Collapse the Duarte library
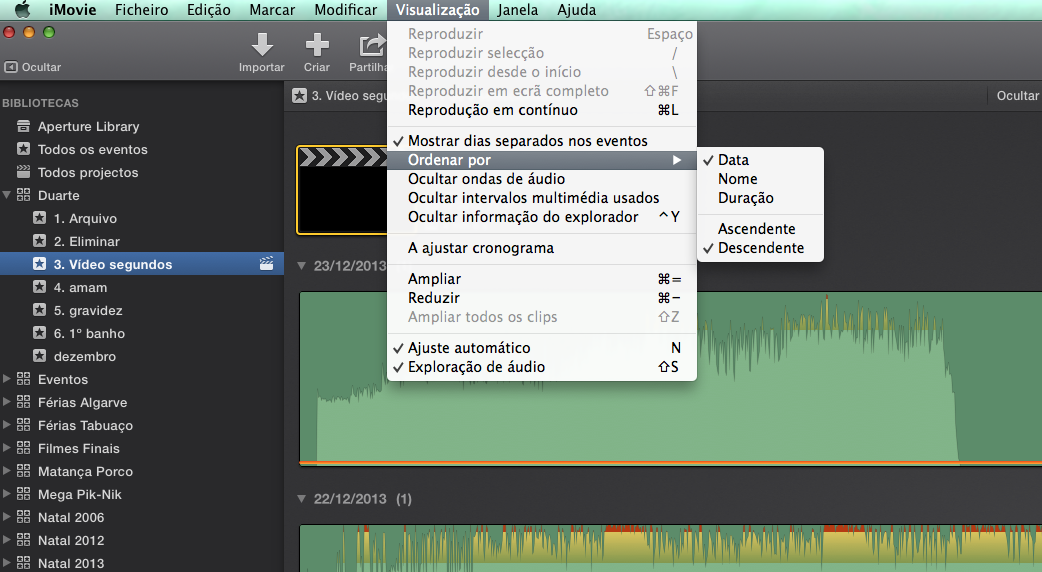Image resolution: width=1042 pixels, height=572 pixels. coord(7,195)
